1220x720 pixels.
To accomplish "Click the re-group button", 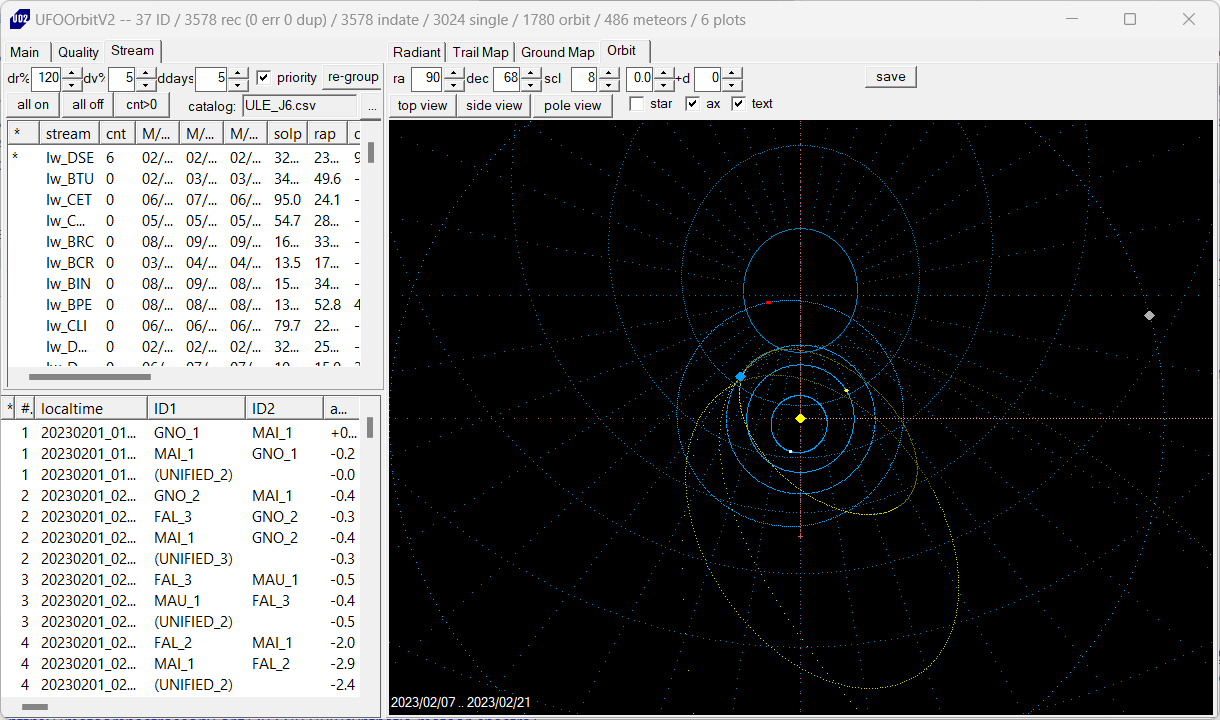I will tap(353, 77).
